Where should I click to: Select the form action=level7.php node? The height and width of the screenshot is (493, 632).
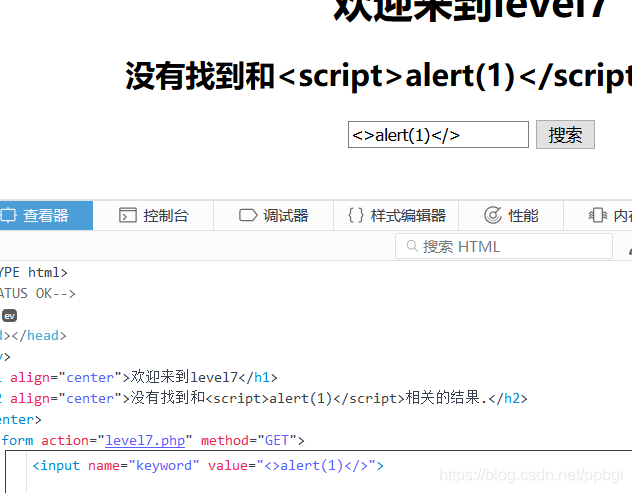(152, 440)
